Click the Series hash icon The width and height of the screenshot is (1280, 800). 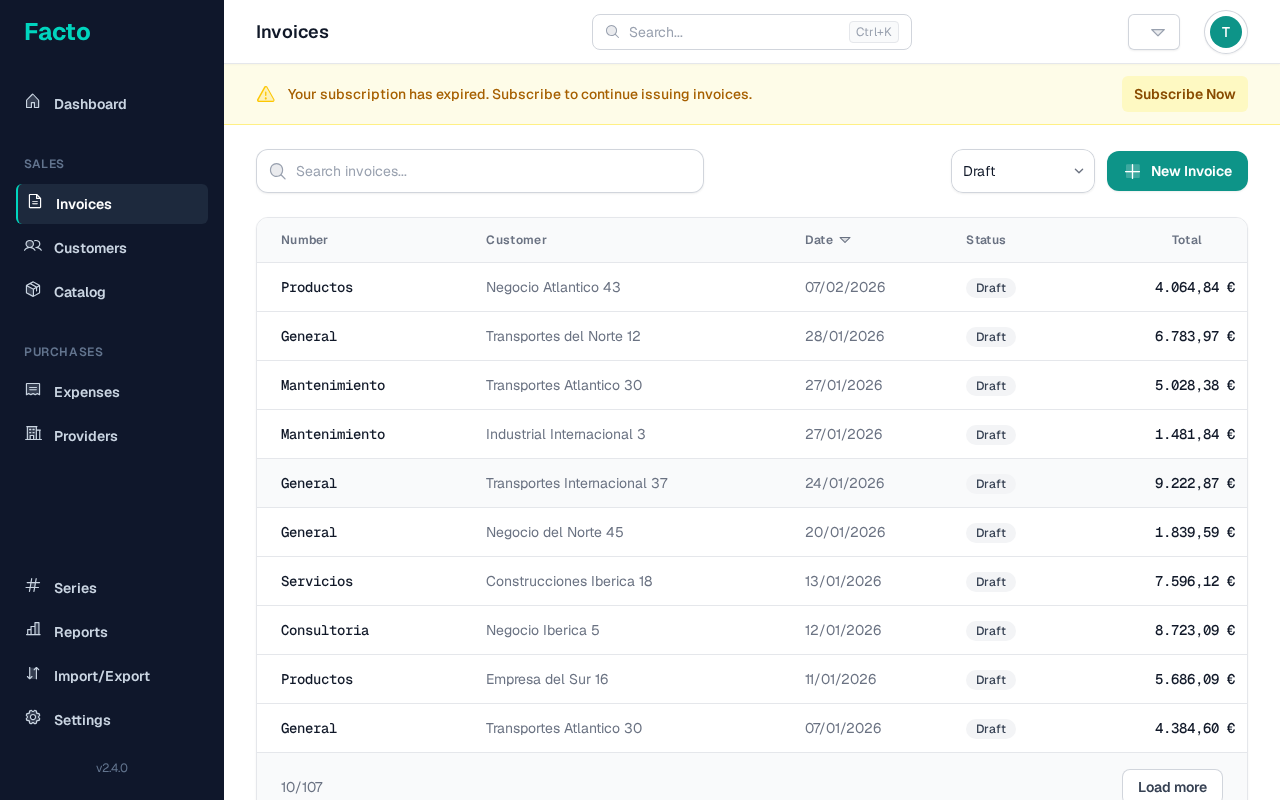33,586
